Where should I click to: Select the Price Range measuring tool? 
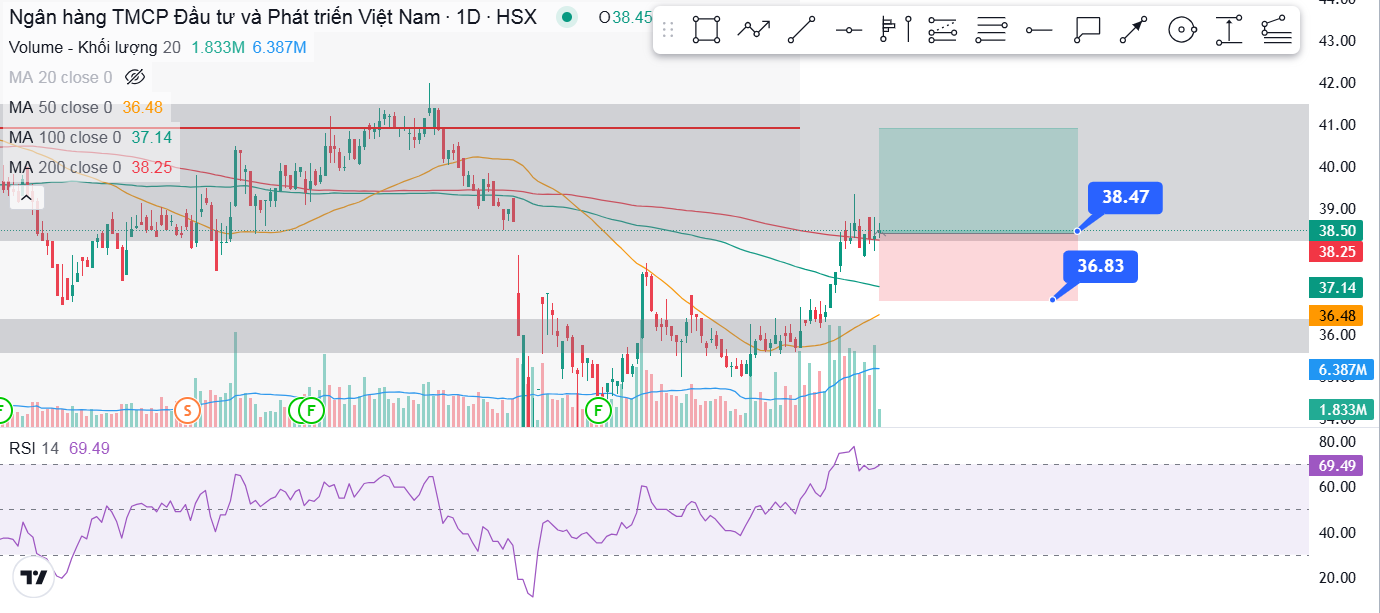point(1229,31)
